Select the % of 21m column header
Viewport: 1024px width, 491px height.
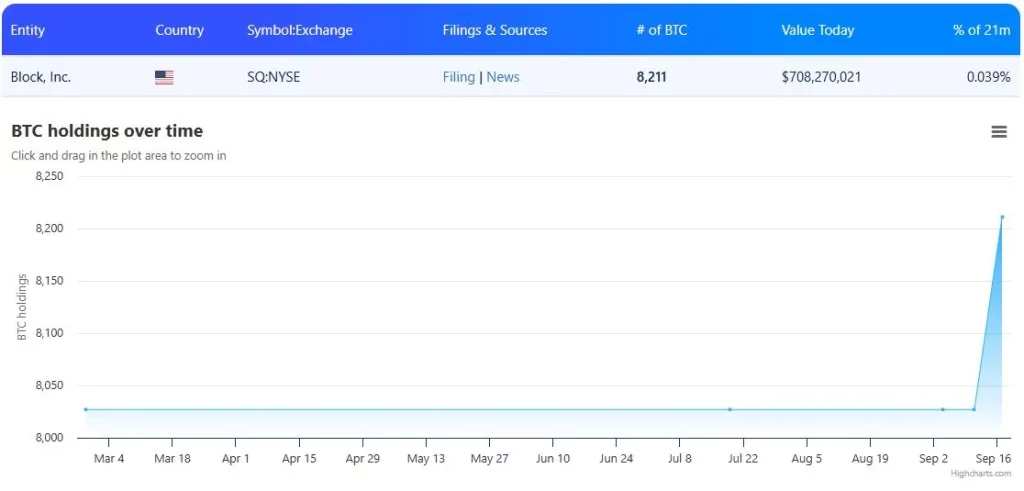982,30
